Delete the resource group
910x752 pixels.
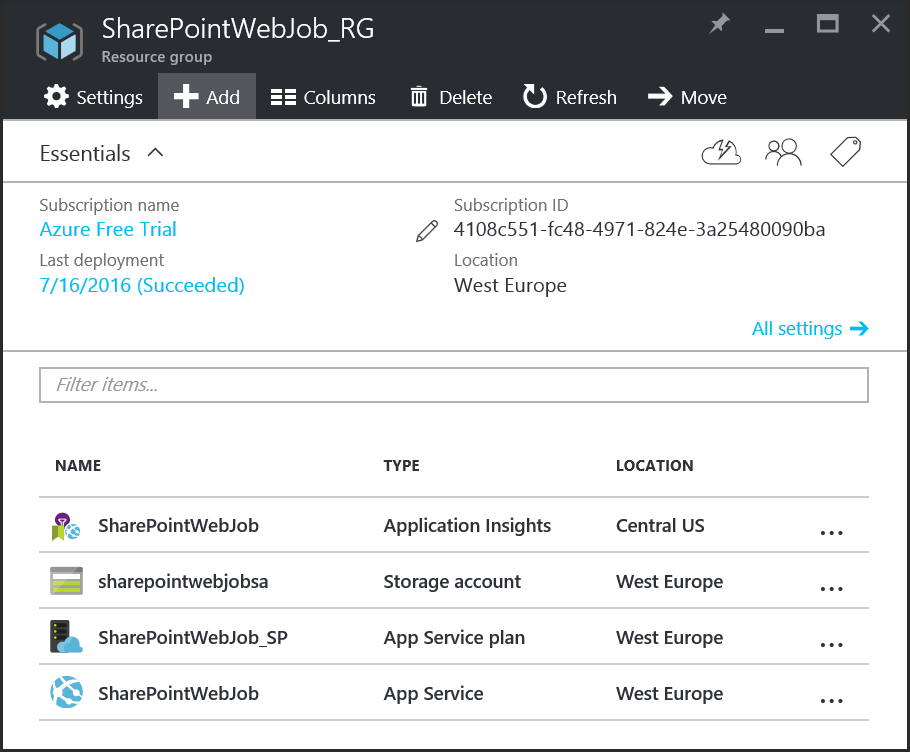(450, 97)
